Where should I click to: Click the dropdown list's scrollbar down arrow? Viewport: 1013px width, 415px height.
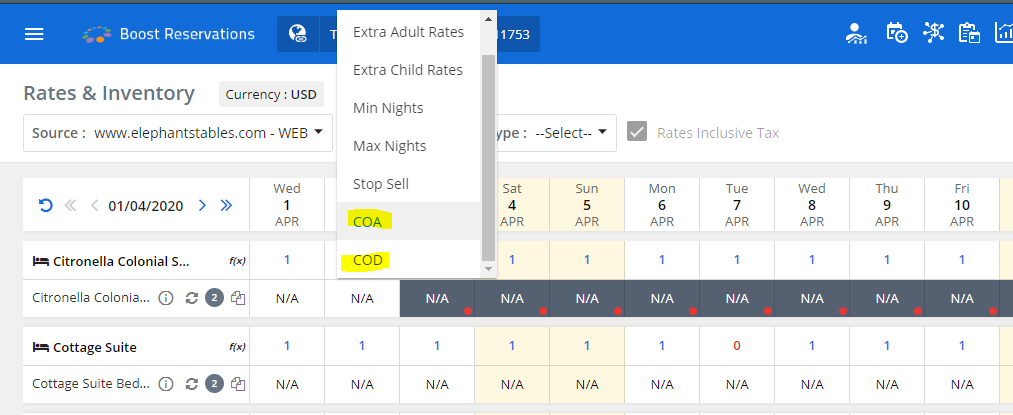[489, 269]
